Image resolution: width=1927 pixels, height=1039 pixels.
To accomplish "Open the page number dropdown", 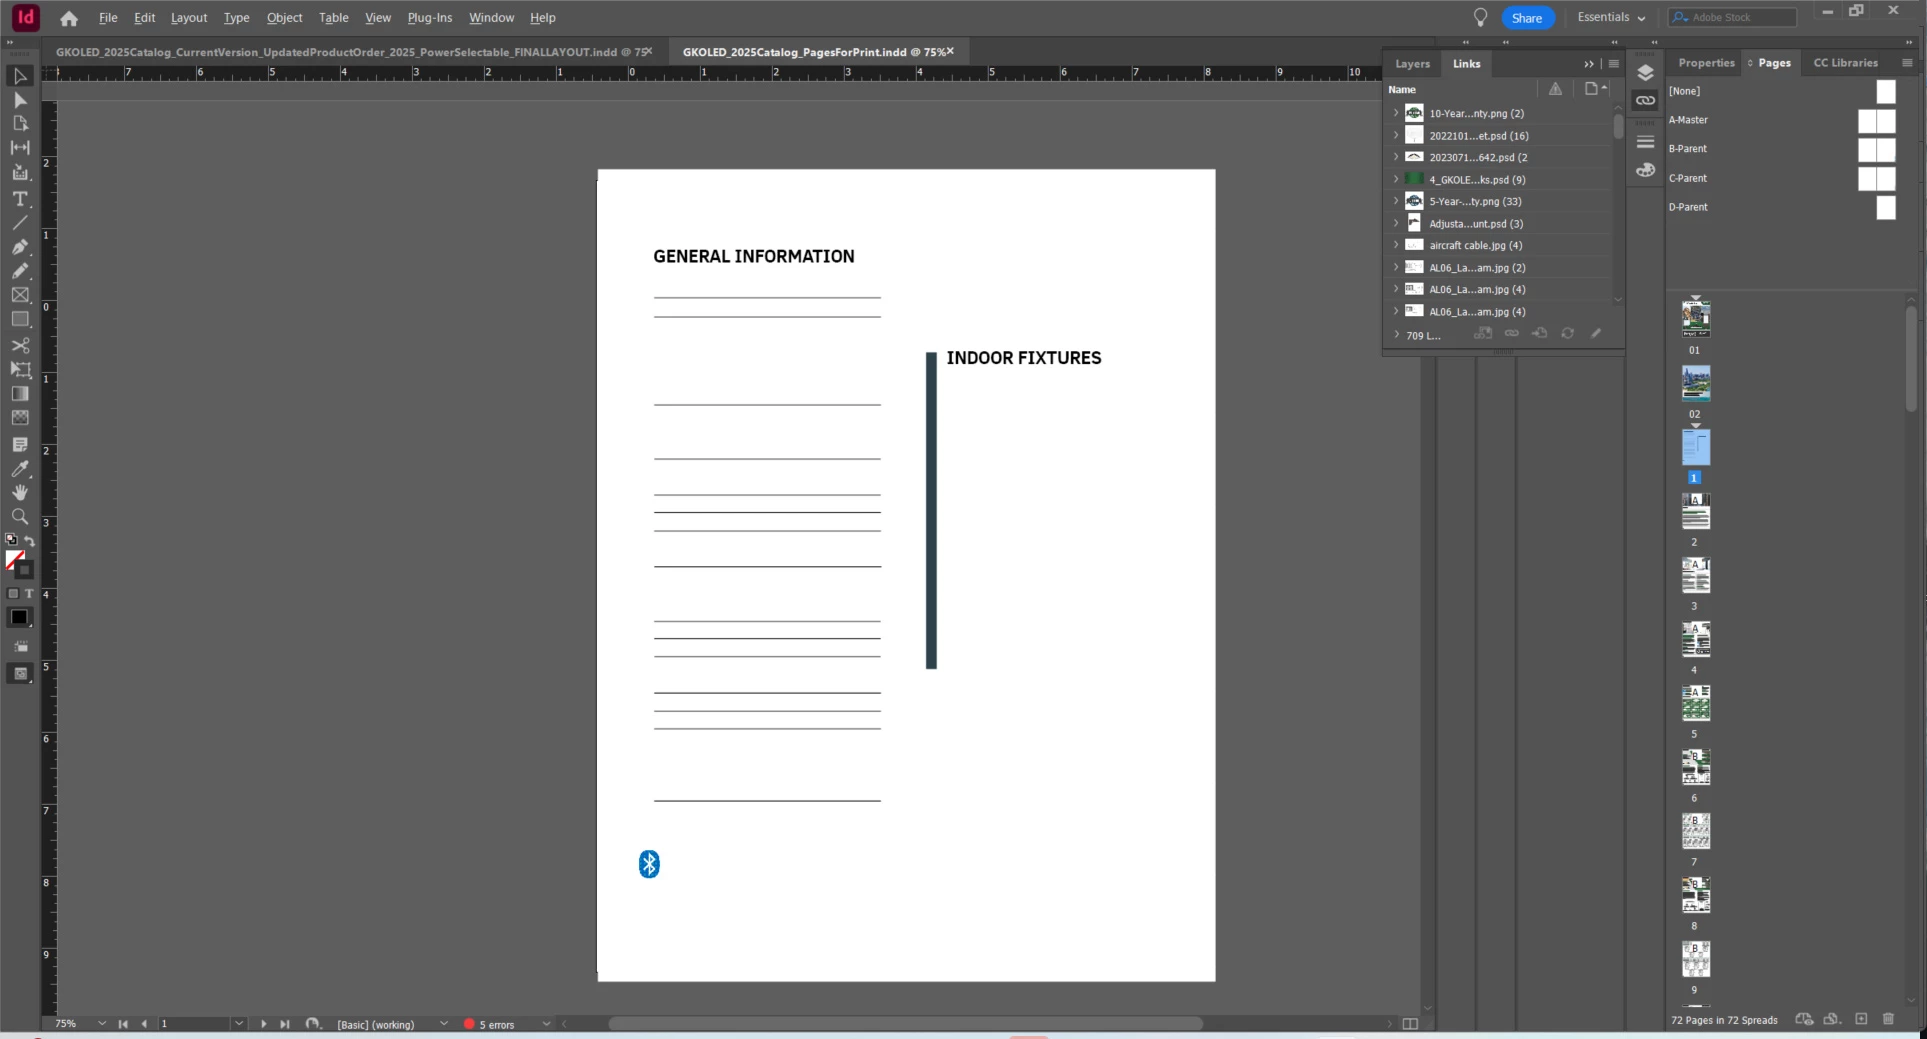I will click(x=239, y=1024).
